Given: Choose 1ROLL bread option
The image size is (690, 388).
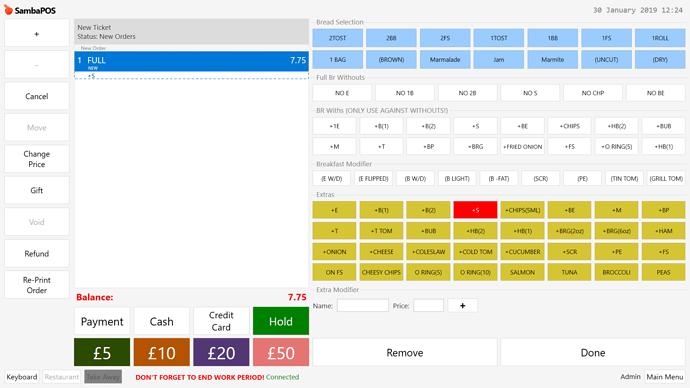Looking at the screenshot, I should click(660, 38).
